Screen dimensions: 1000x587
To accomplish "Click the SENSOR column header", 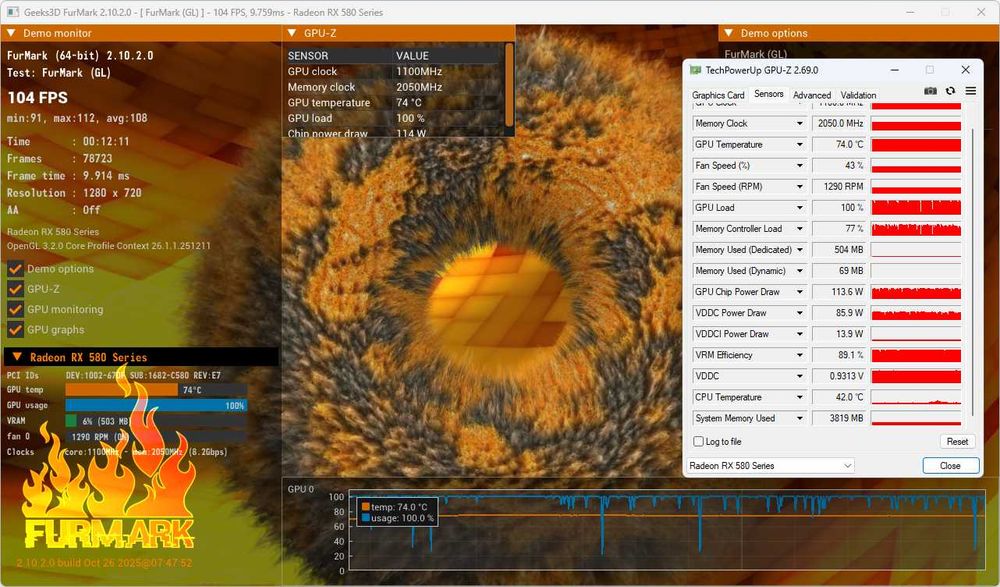I will pyautogui.click(x=308, y=56).
